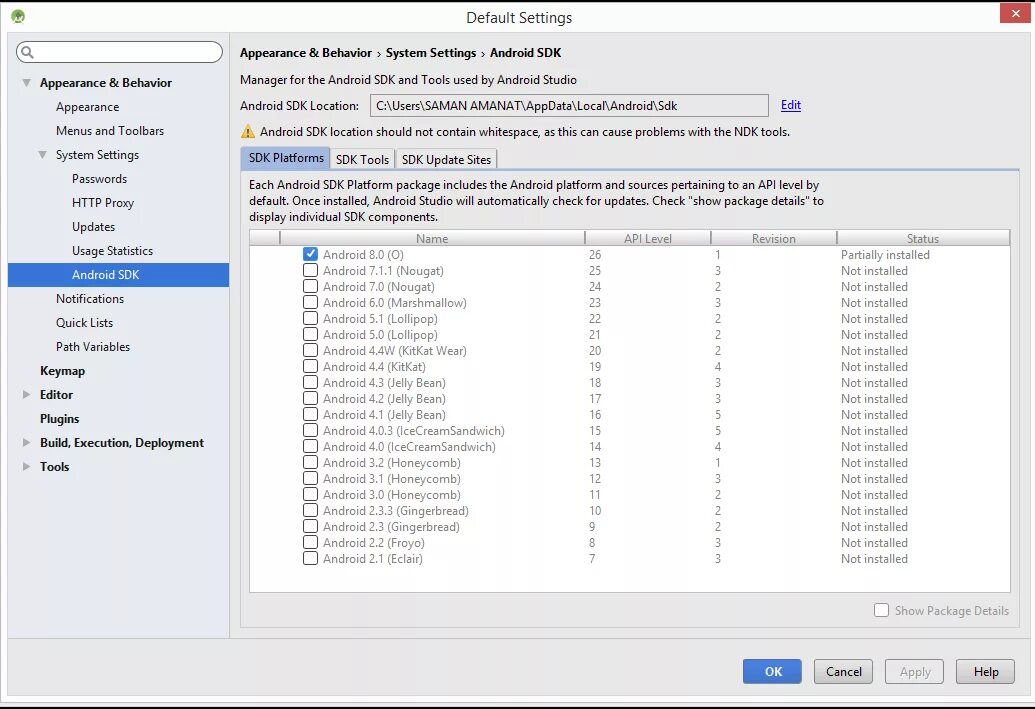Select Menus and Toolbars settings

pos(110,131)
